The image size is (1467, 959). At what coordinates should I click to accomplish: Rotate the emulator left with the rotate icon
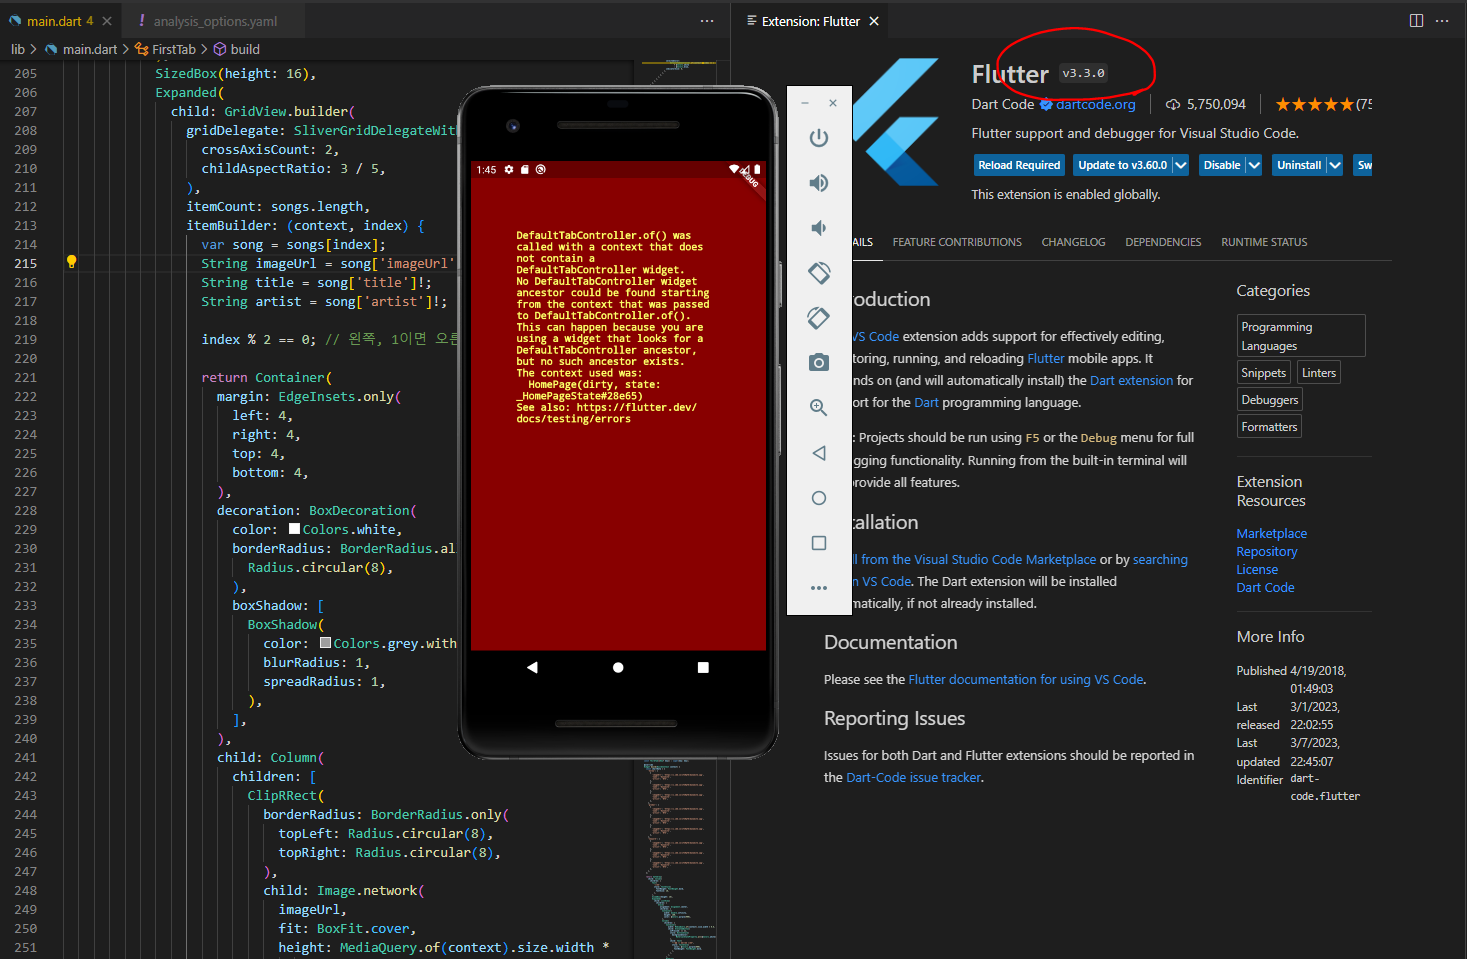click(x=819, y=272)
